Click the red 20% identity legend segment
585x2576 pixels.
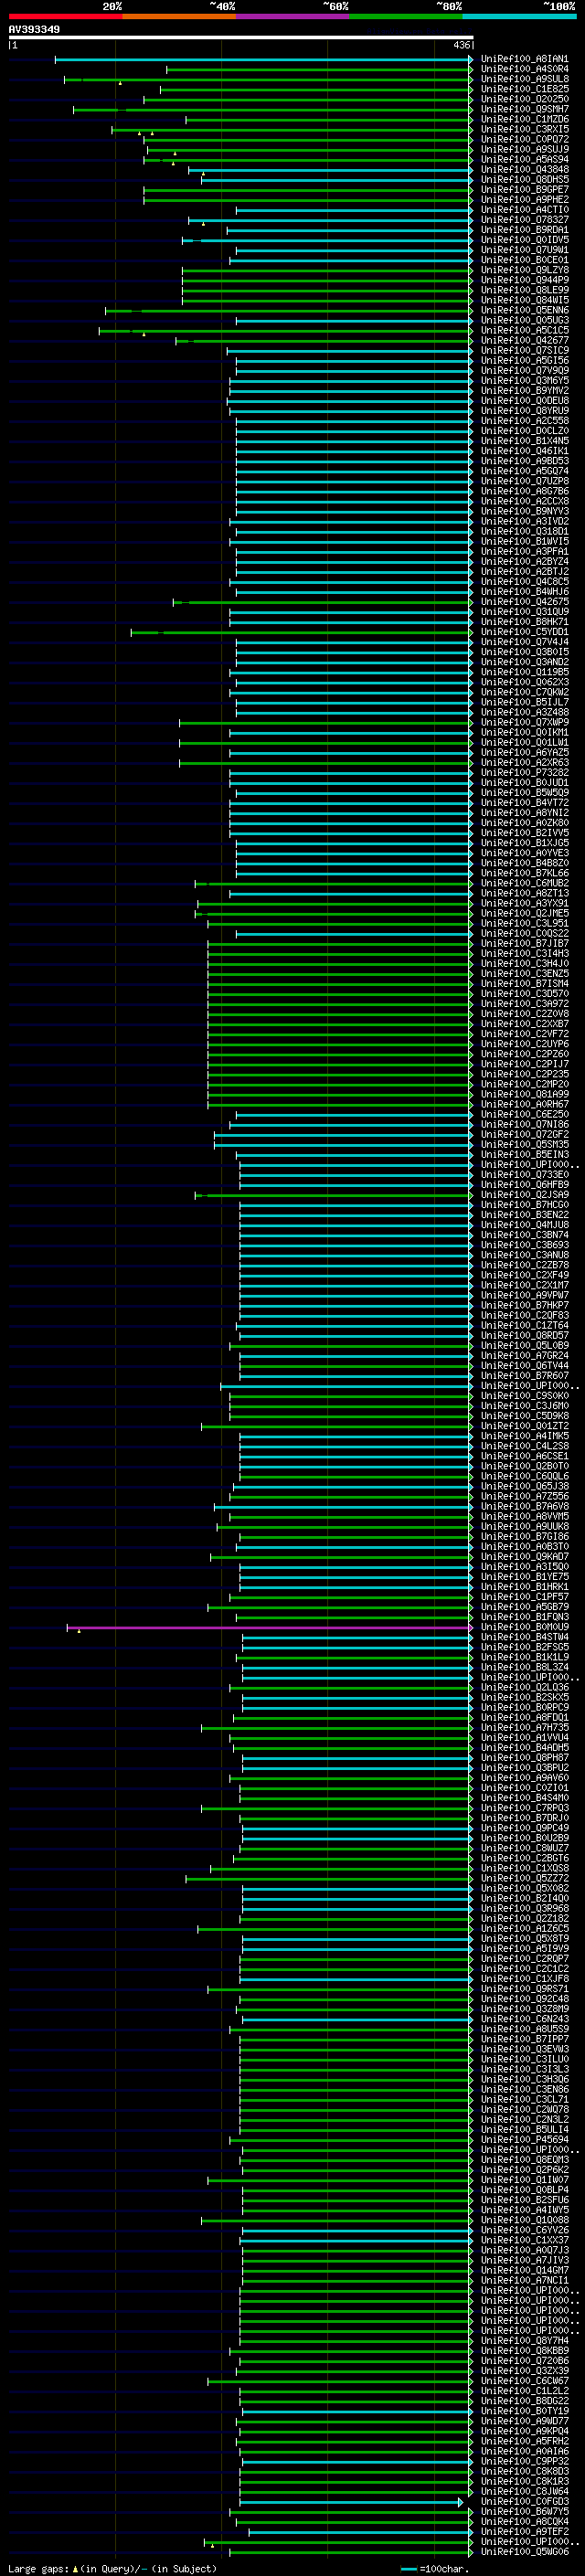click(65, 16)
